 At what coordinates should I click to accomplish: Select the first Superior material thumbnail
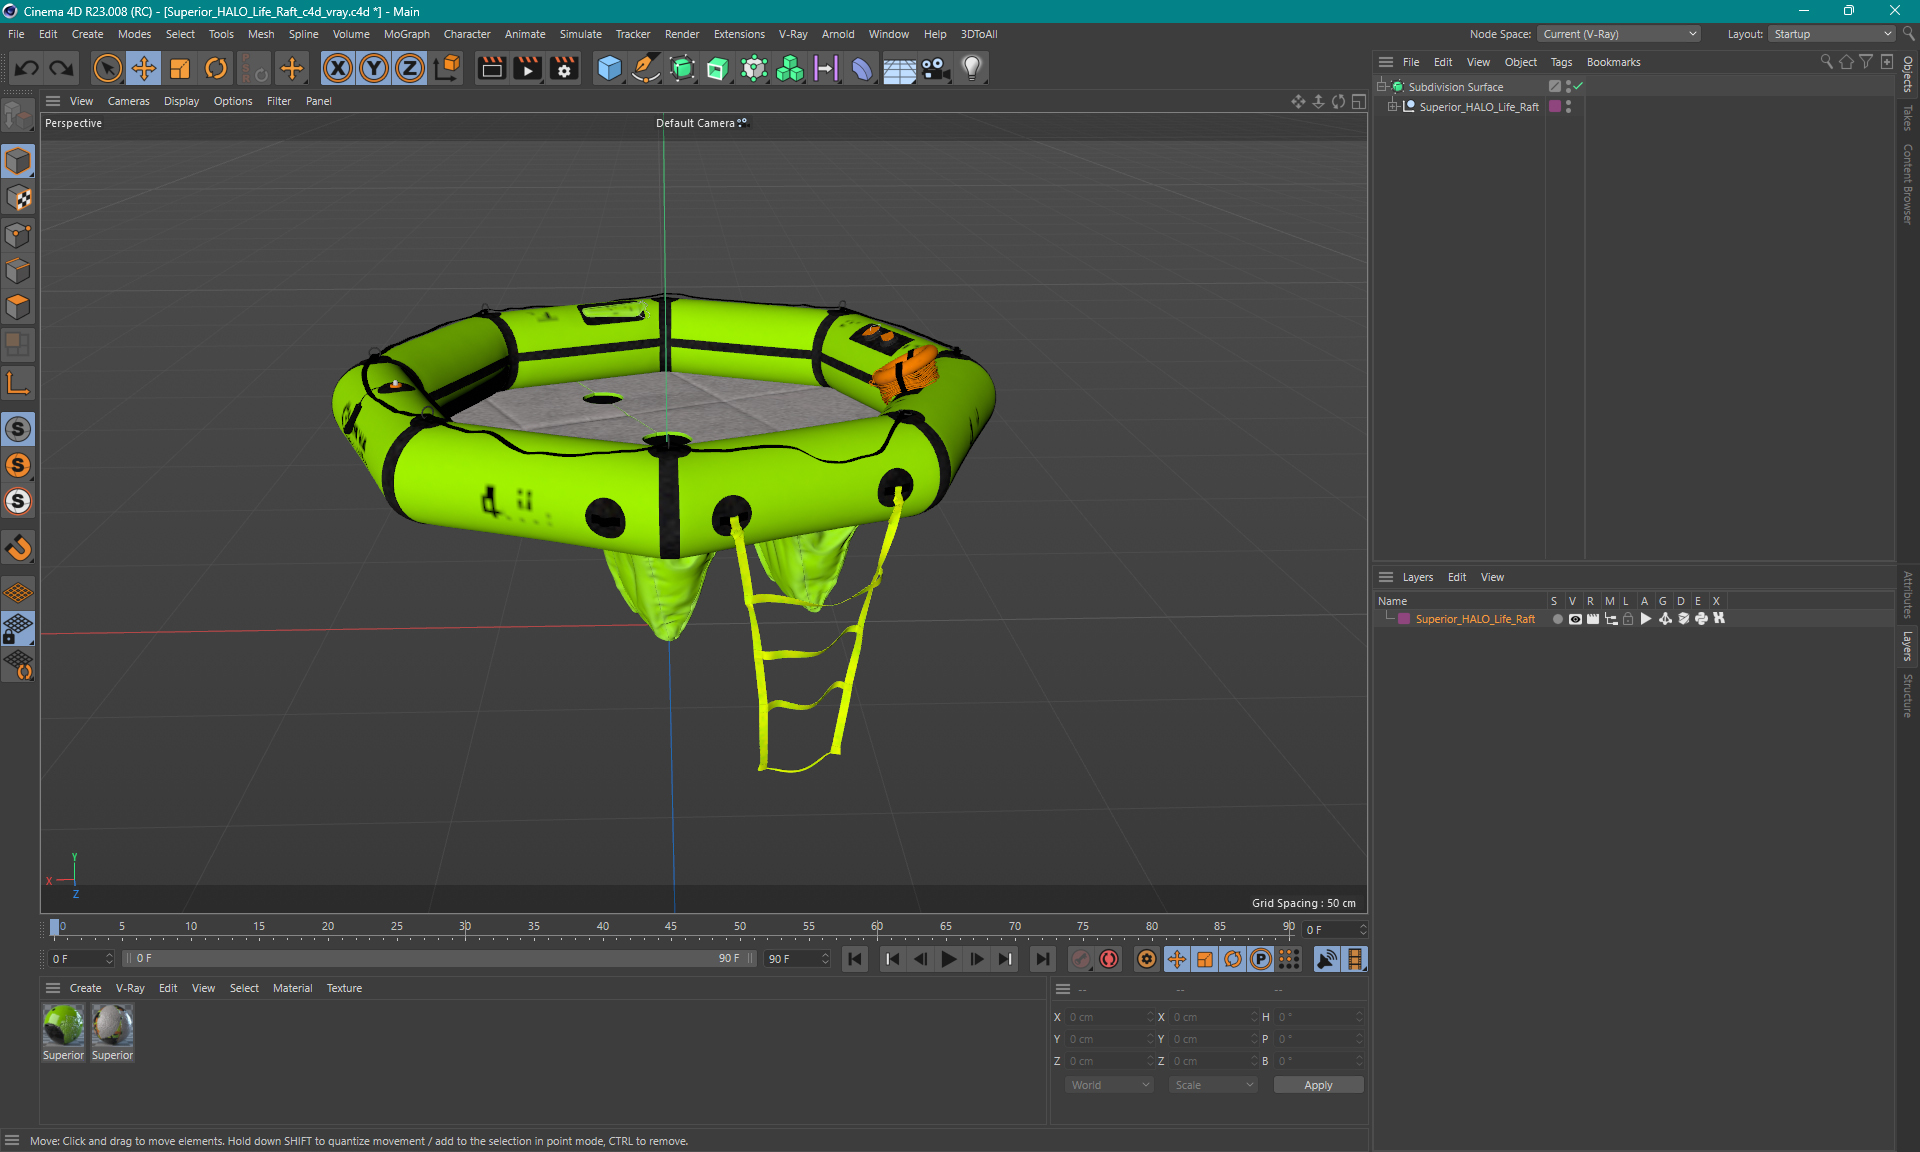pyautogui.click(x=63, y=1026)
